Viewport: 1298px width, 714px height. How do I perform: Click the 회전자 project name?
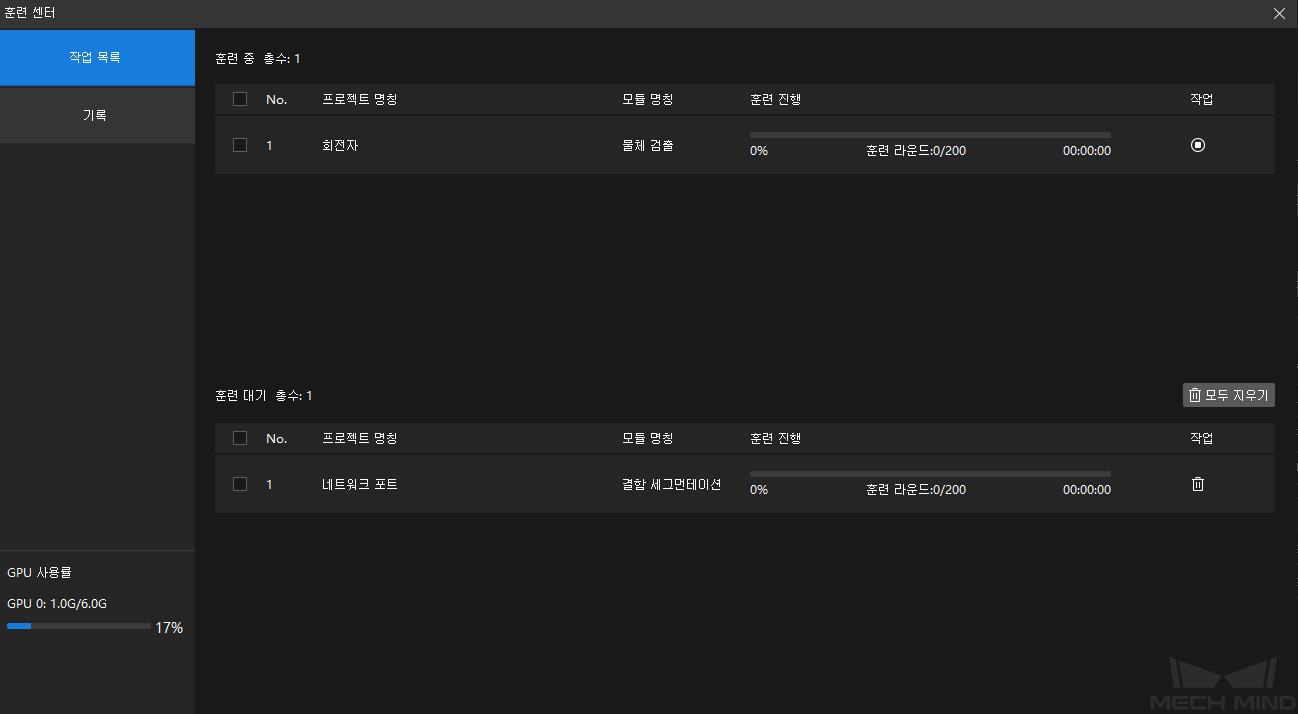pos(340,145)
